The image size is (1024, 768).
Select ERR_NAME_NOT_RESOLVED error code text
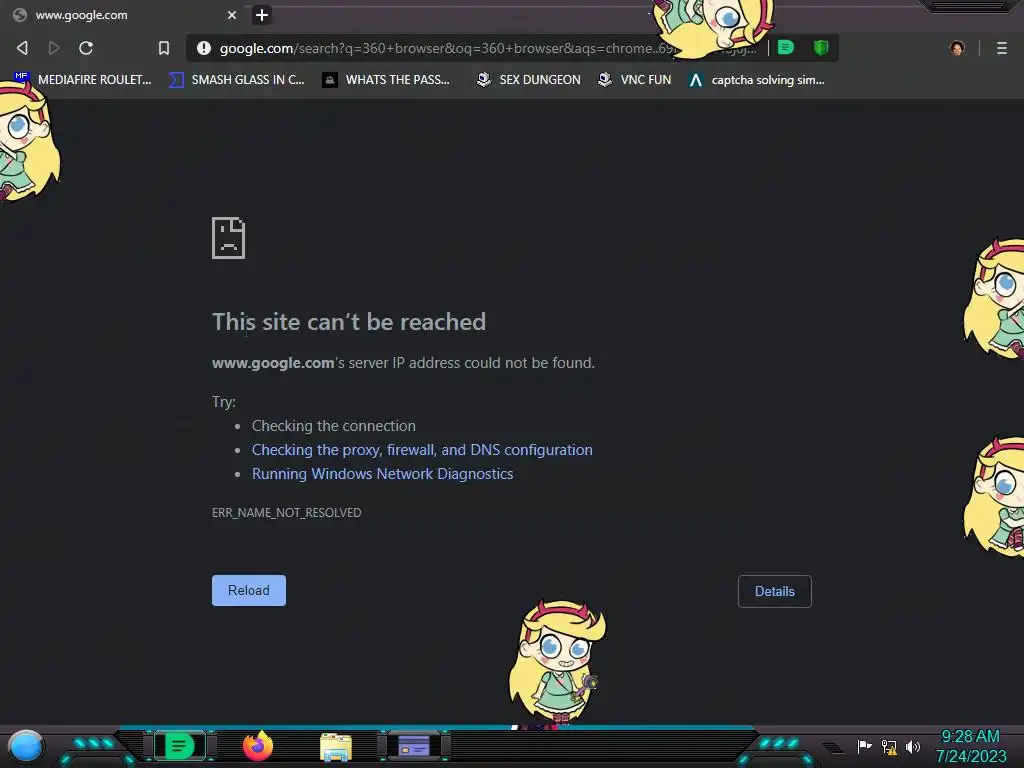(286, 513)
